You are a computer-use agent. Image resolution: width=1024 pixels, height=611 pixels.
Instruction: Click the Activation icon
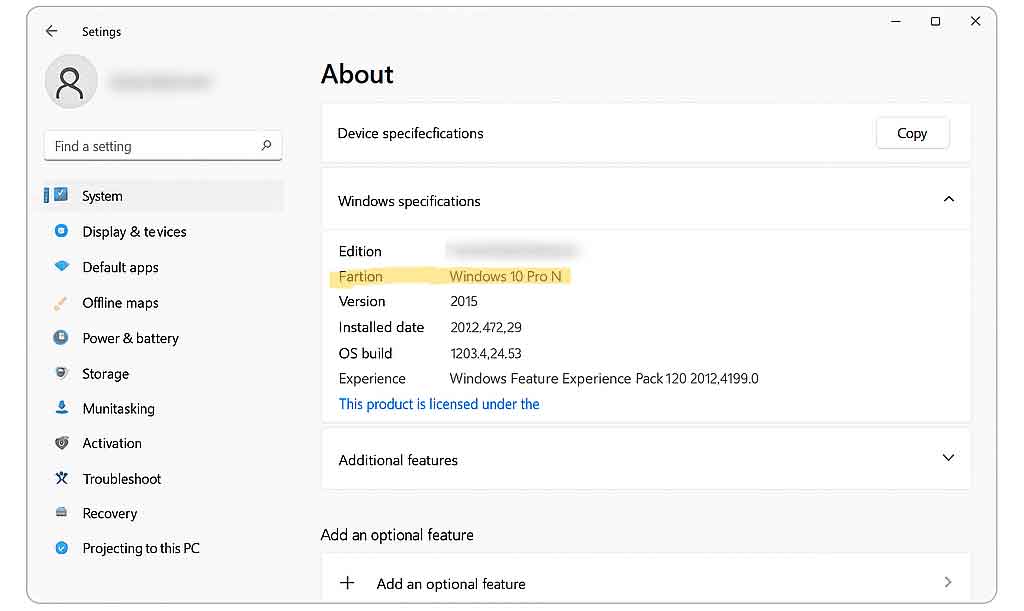(61, 443)
